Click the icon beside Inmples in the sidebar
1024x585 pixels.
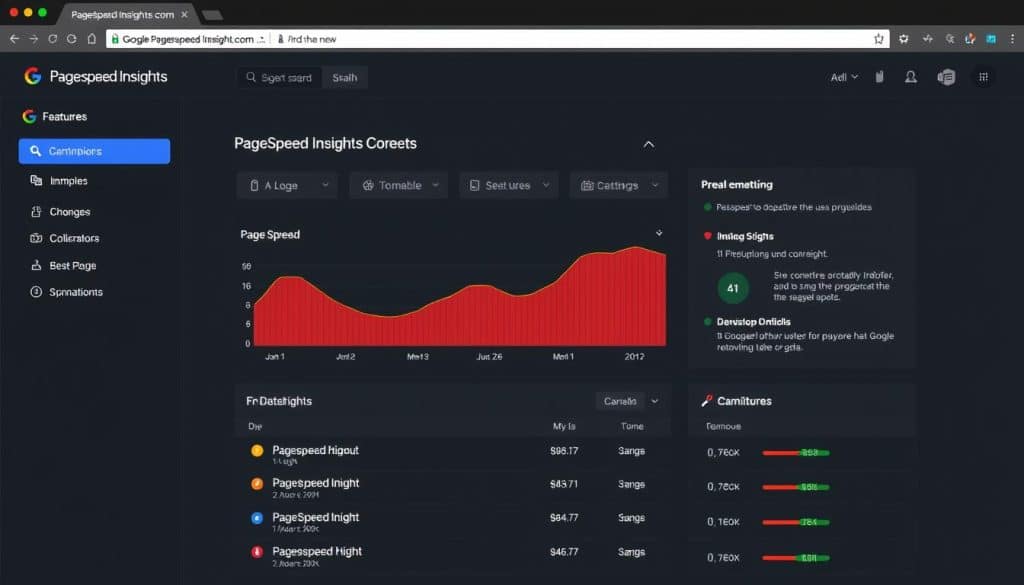(x=36, y=180)
